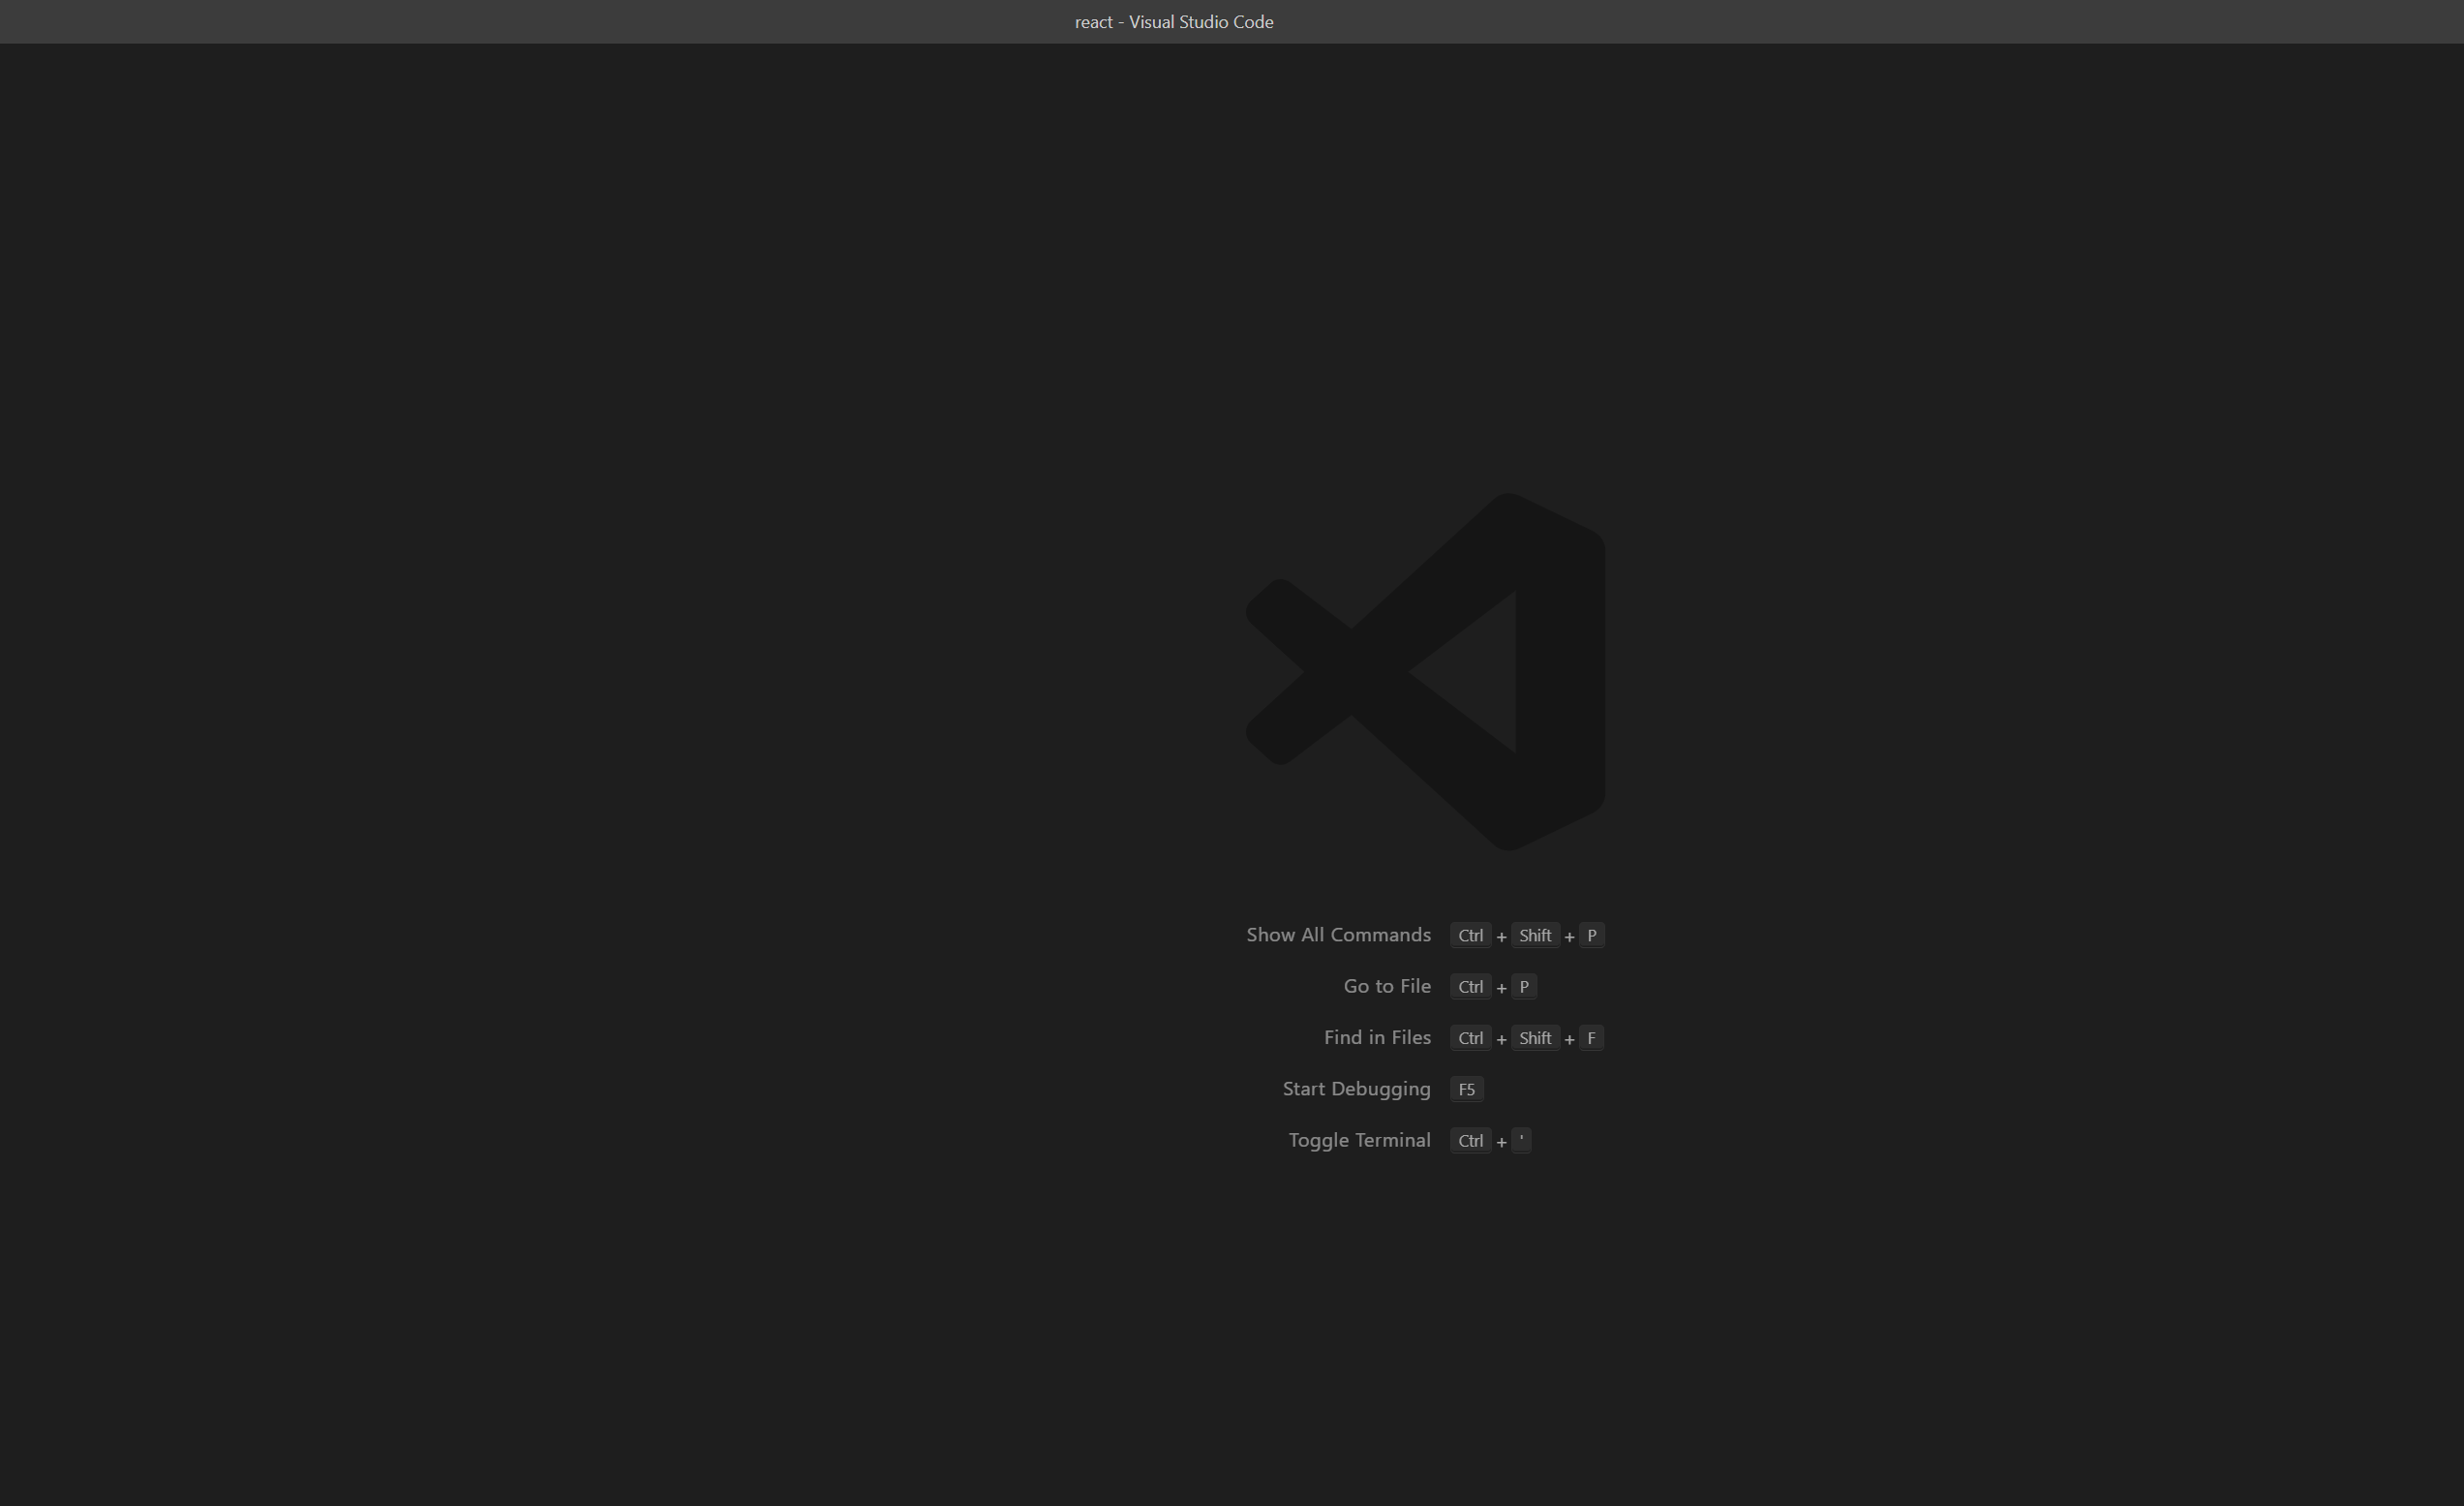This screenshot has height=1506, width=2464.
Task: Click the "Start Debugging" label
Action: (x=1356, y=1089)
